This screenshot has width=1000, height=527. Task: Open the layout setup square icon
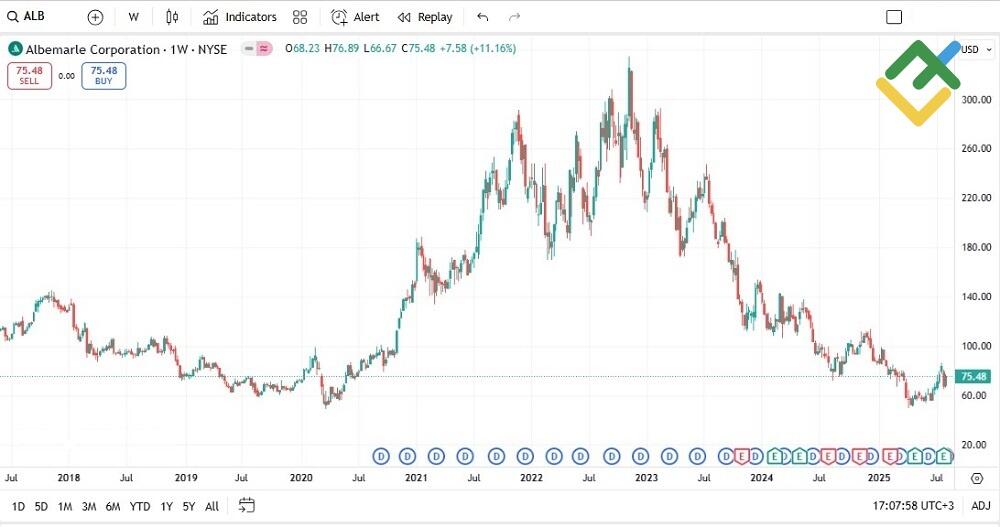click(x=894, y=17)
